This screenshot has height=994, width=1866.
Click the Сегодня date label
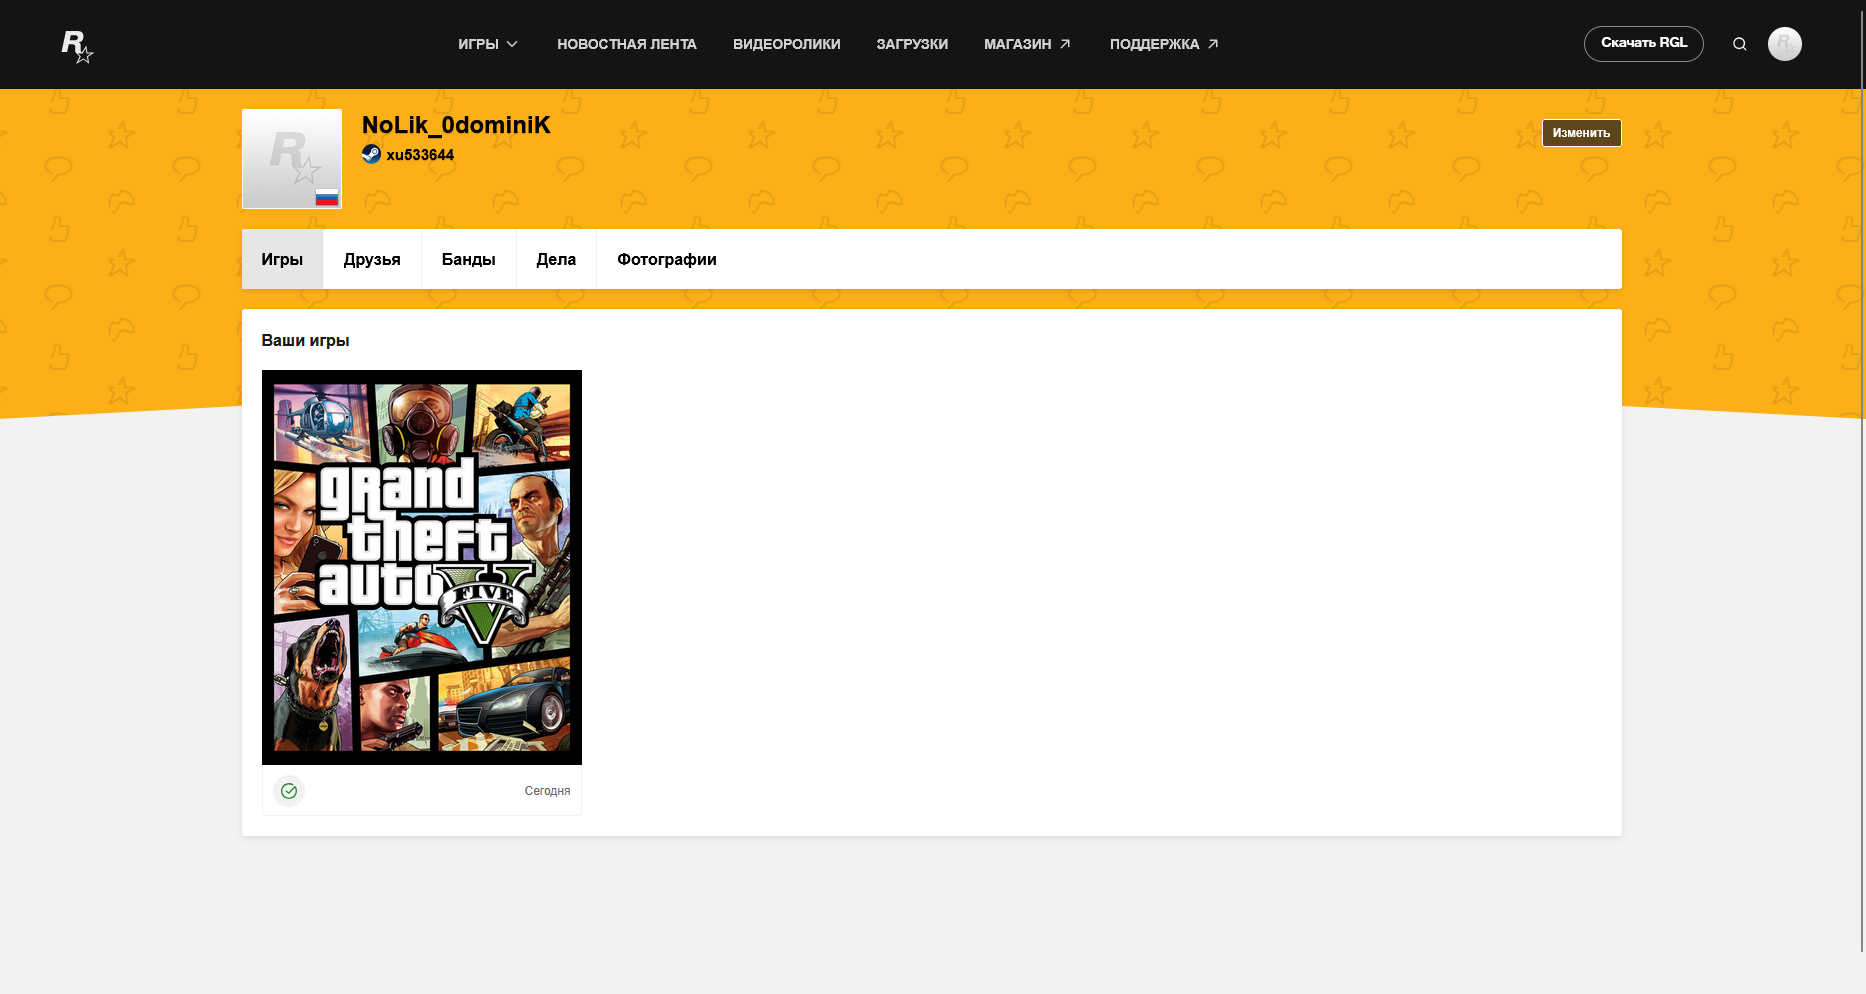[x=548, y=791]
